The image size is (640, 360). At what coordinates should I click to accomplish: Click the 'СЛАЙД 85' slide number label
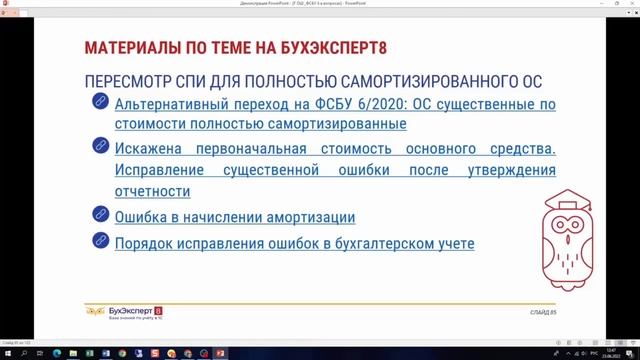(x=543, y=312)
